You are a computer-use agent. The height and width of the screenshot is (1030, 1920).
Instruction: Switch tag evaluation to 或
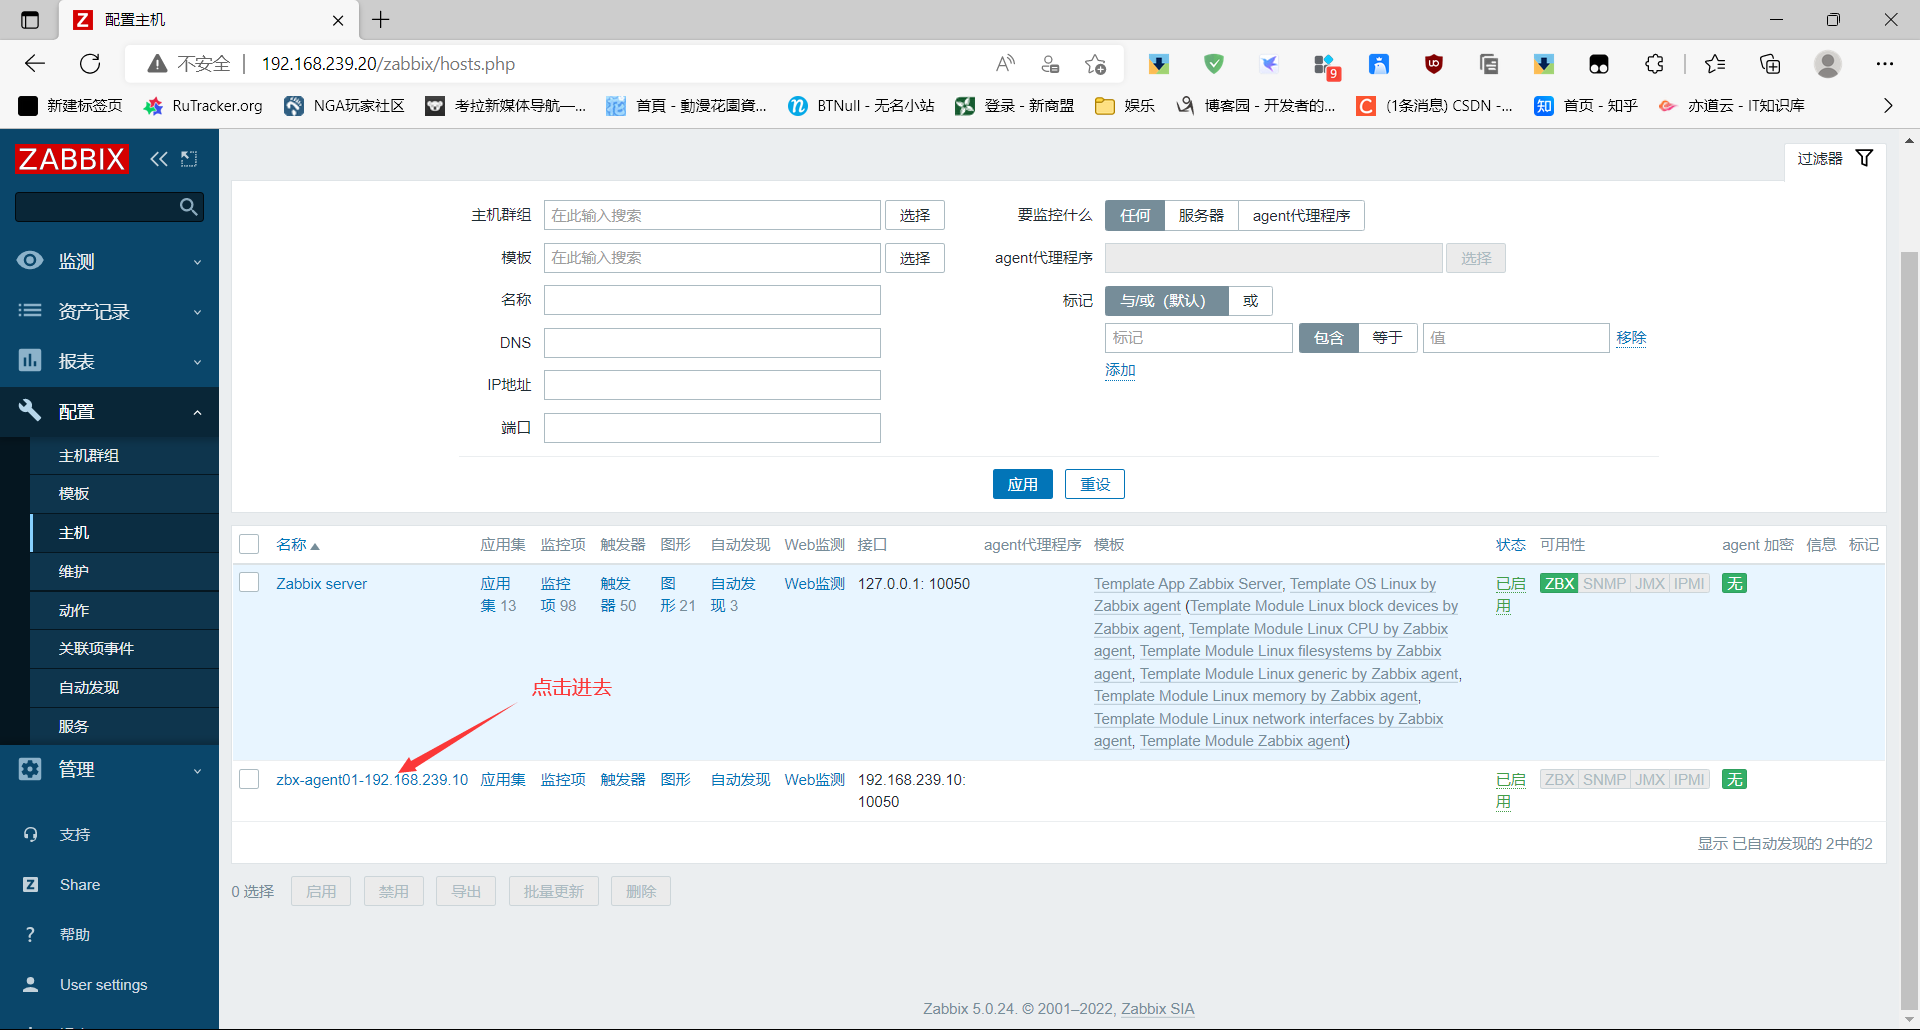(1250, 301)
